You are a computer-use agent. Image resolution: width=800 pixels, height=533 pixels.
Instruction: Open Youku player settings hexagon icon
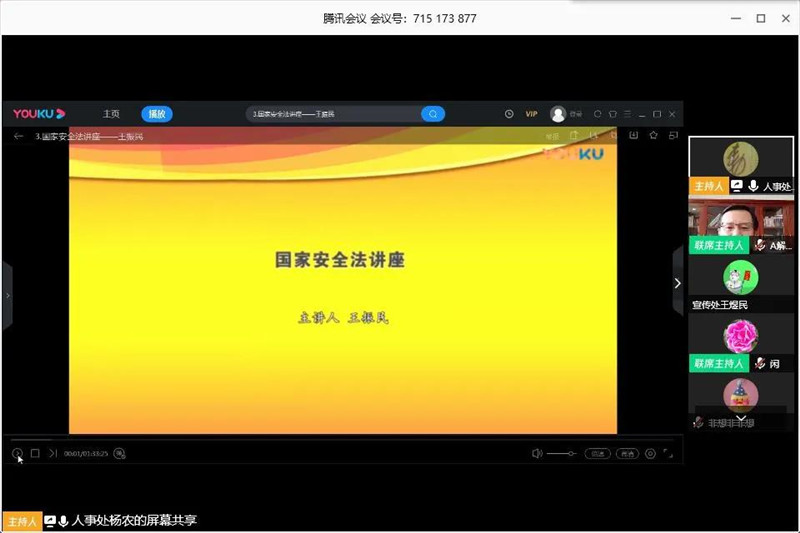tap(650, 453)
